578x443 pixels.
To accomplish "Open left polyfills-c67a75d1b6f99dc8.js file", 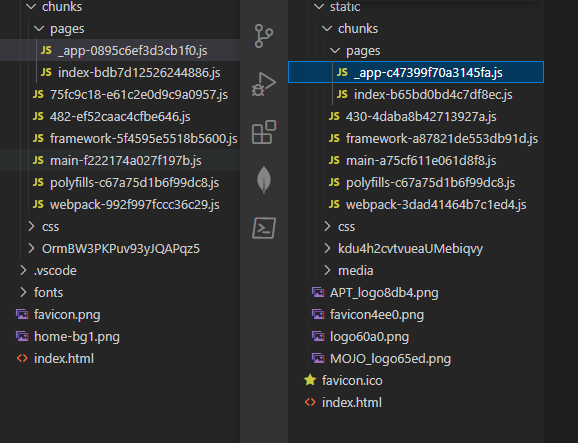I will click(120, 183).
